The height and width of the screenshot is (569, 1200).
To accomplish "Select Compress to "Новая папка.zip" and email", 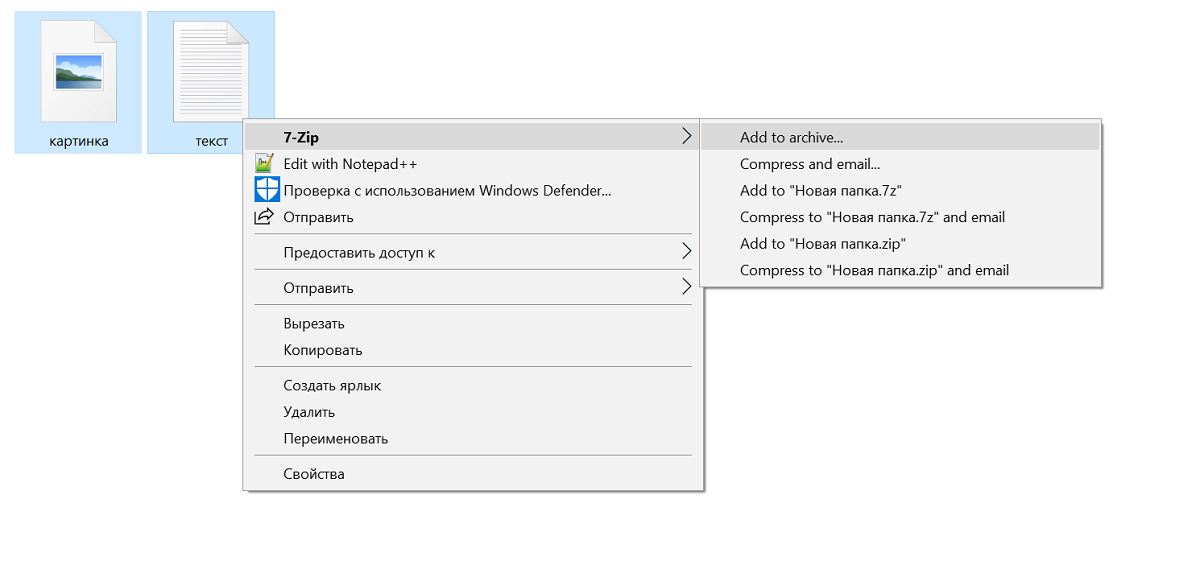I will 874,270.
